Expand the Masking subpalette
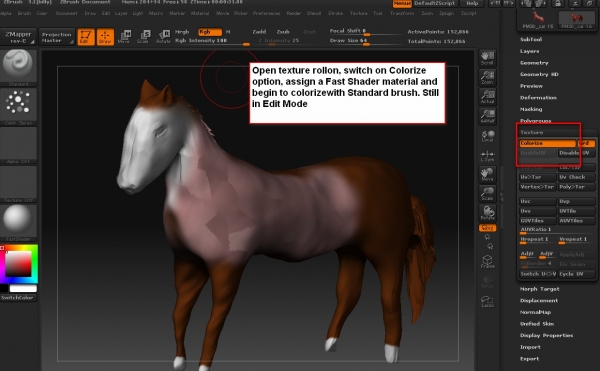 531,109
